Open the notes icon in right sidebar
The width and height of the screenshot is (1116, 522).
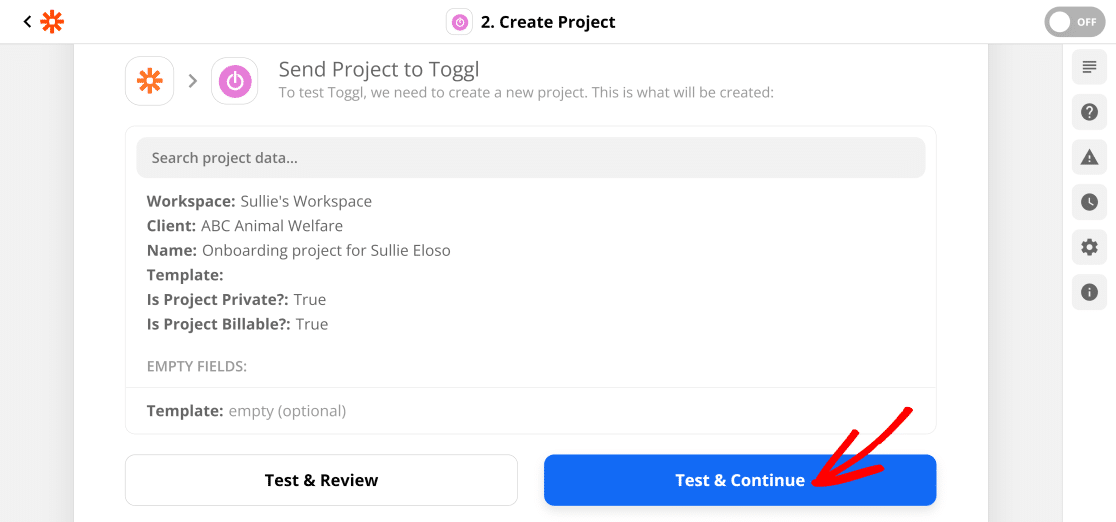tap(1089, 68)
